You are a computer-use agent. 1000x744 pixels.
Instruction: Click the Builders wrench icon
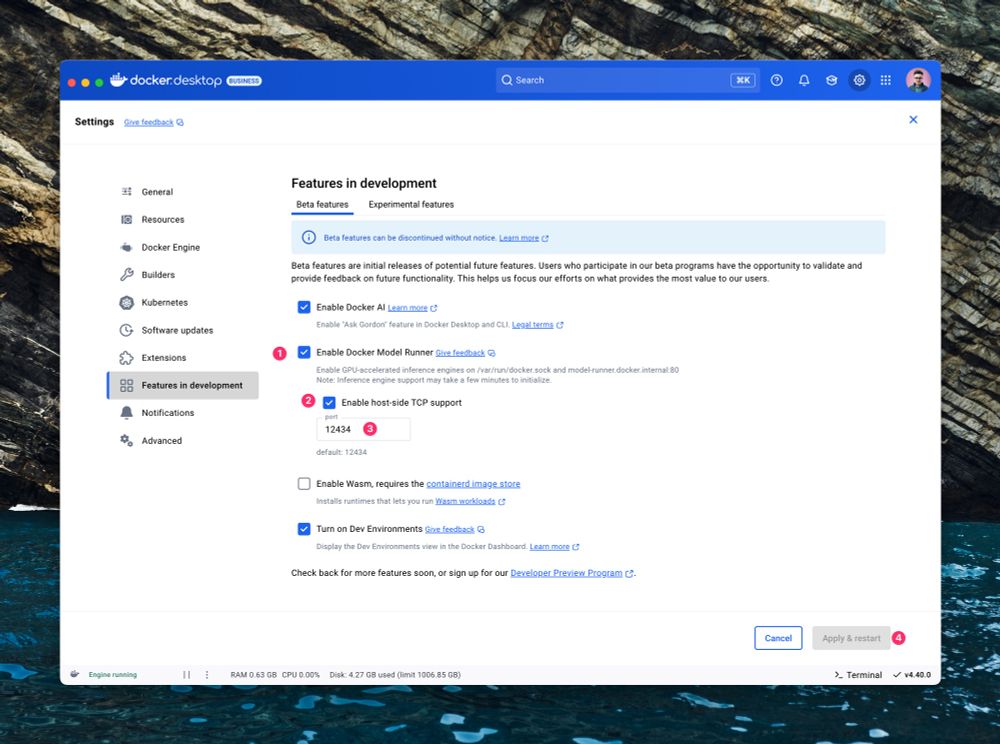tap(127, 275)
